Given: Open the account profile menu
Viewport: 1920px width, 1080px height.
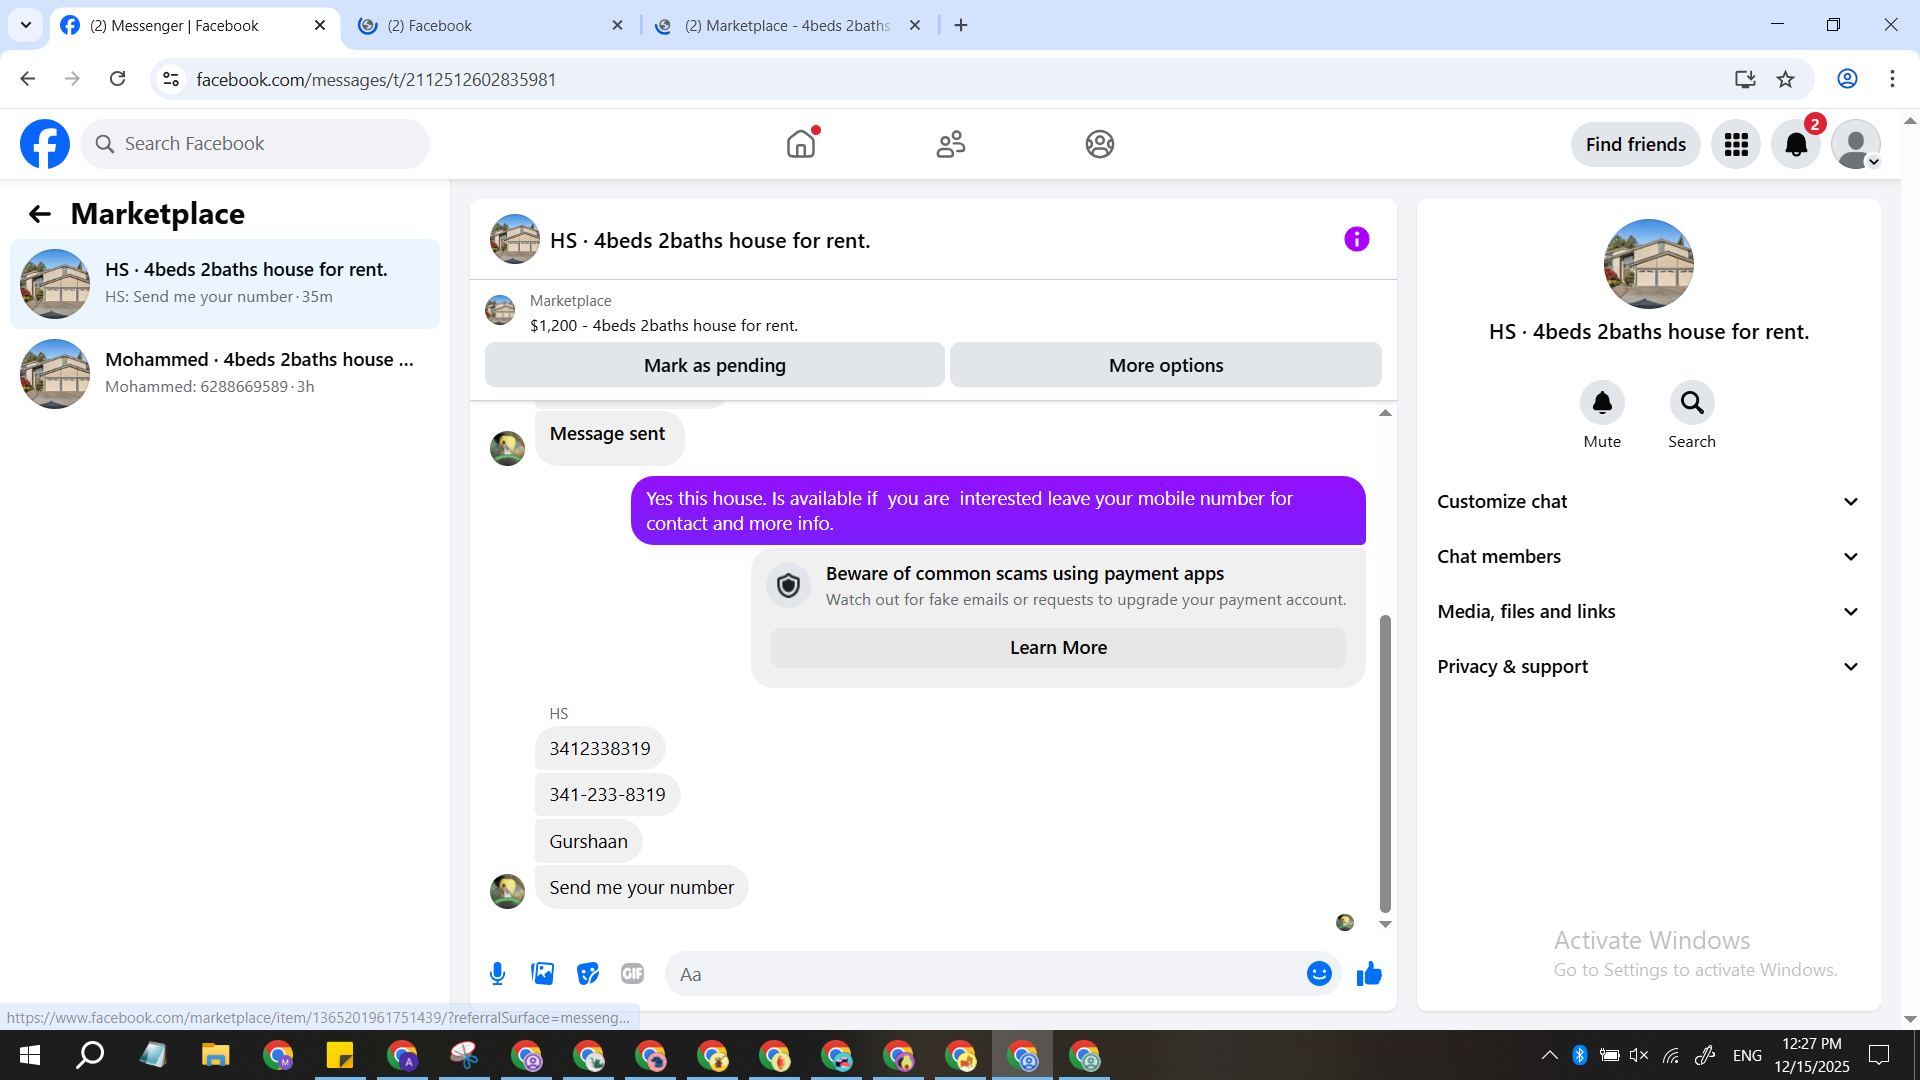Looking at the screenshot, I should pyautogui.click(x=1856, y=144).
